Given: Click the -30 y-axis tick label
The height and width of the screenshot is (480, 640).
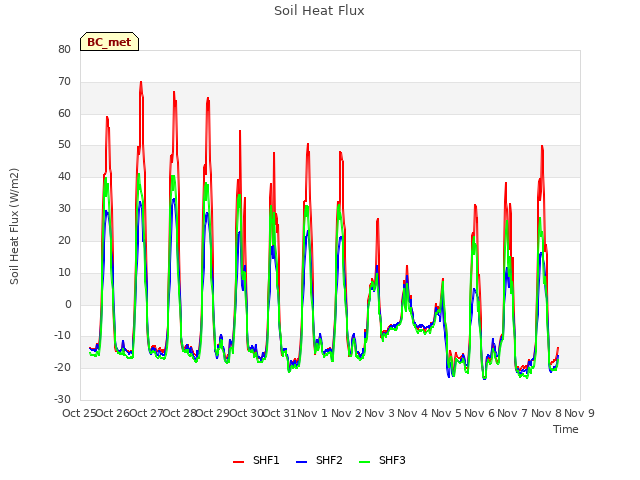Looking at the screenshot, I should (x=62, y=400).
